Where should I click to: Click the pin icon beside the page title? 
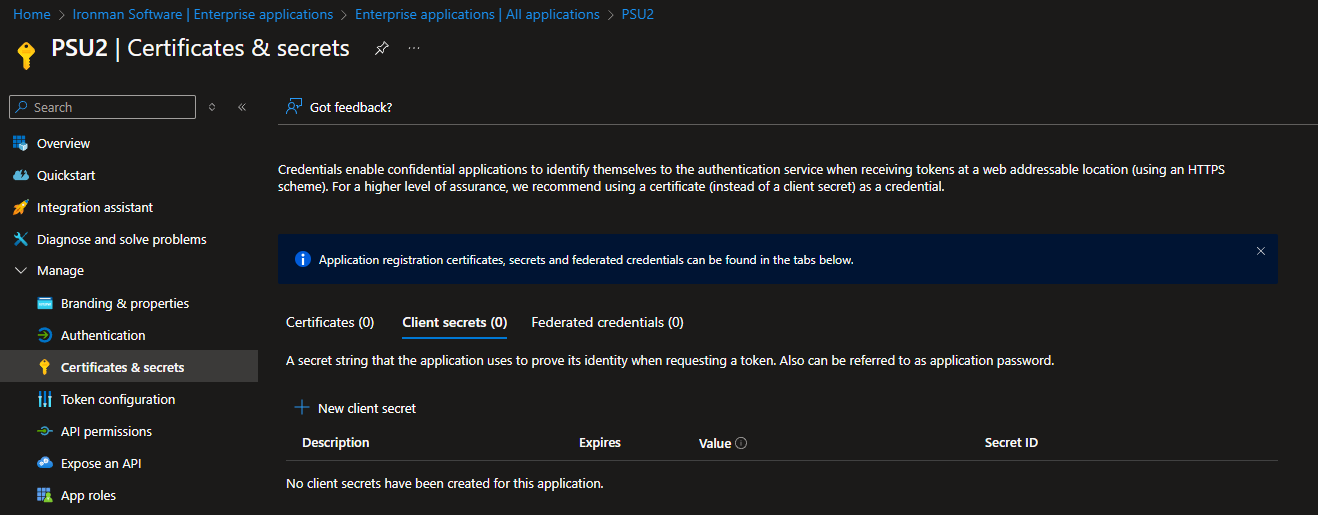point(381,48)
